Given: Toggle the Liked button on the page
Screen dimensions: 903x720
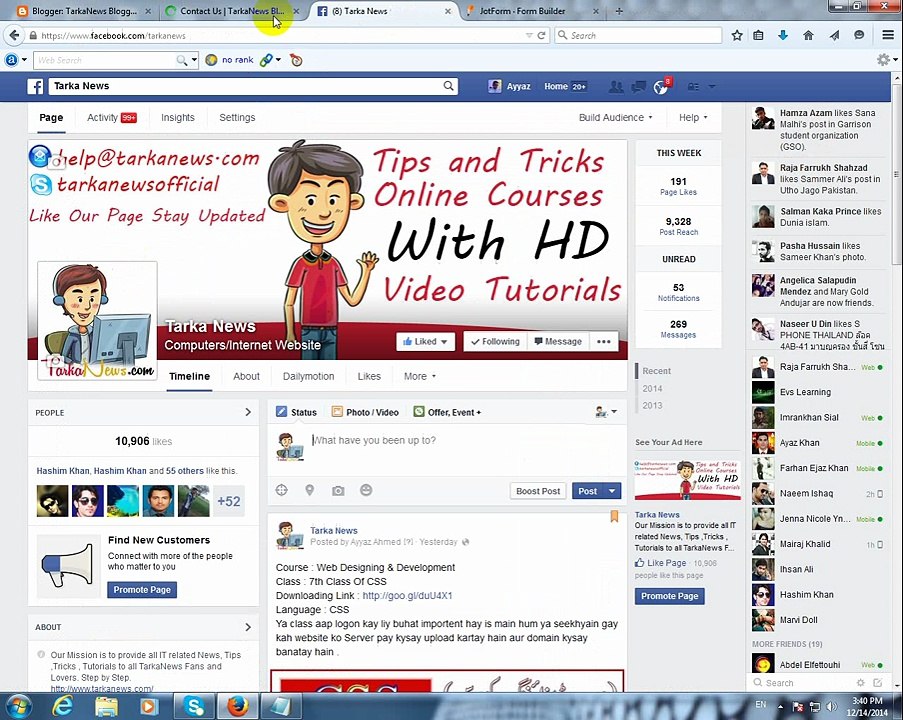Looking at the screenshot, I should [x=426, y=342].
